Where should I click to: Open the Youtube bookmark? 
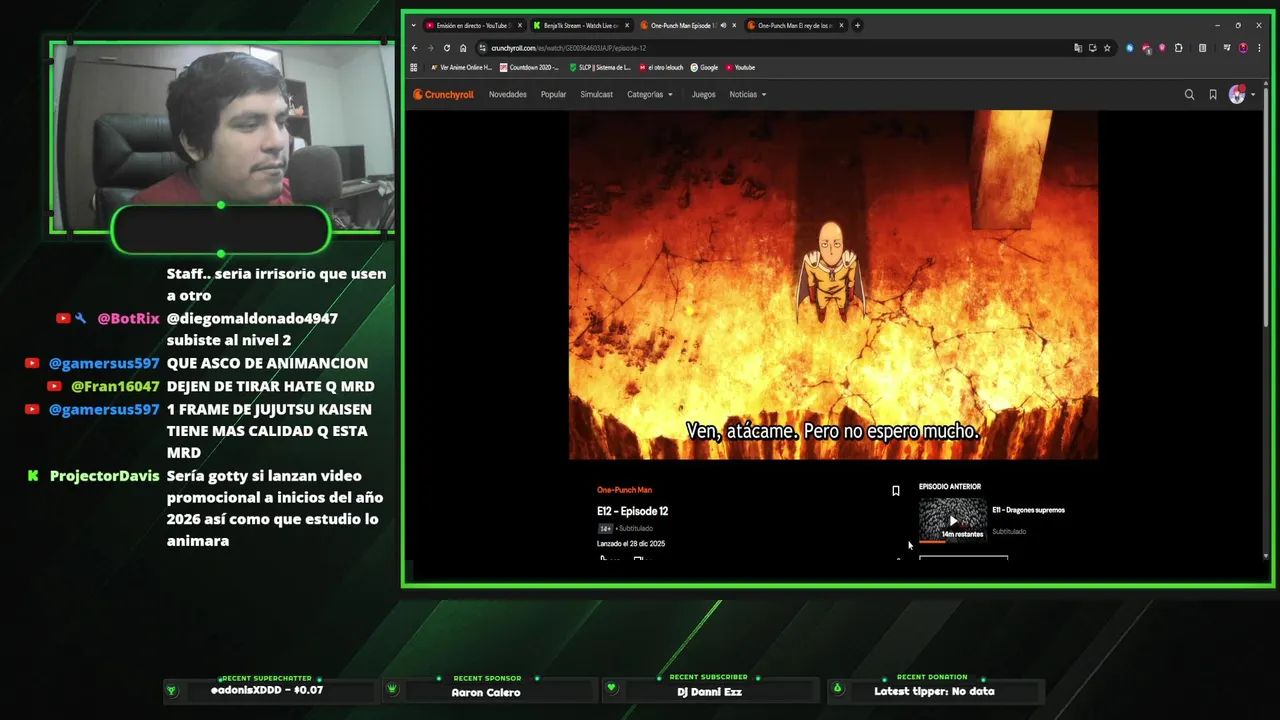tap(740, 67)
